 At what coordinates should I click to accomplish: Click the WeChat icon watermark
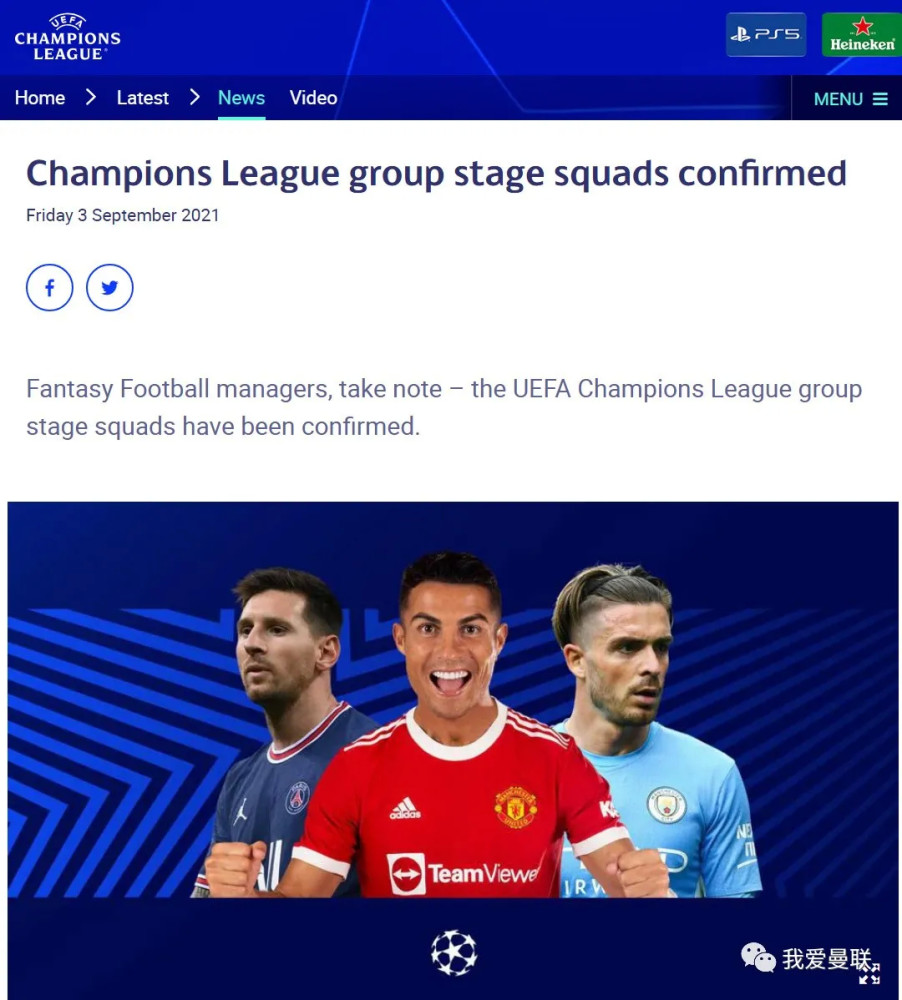pos(758,958)
